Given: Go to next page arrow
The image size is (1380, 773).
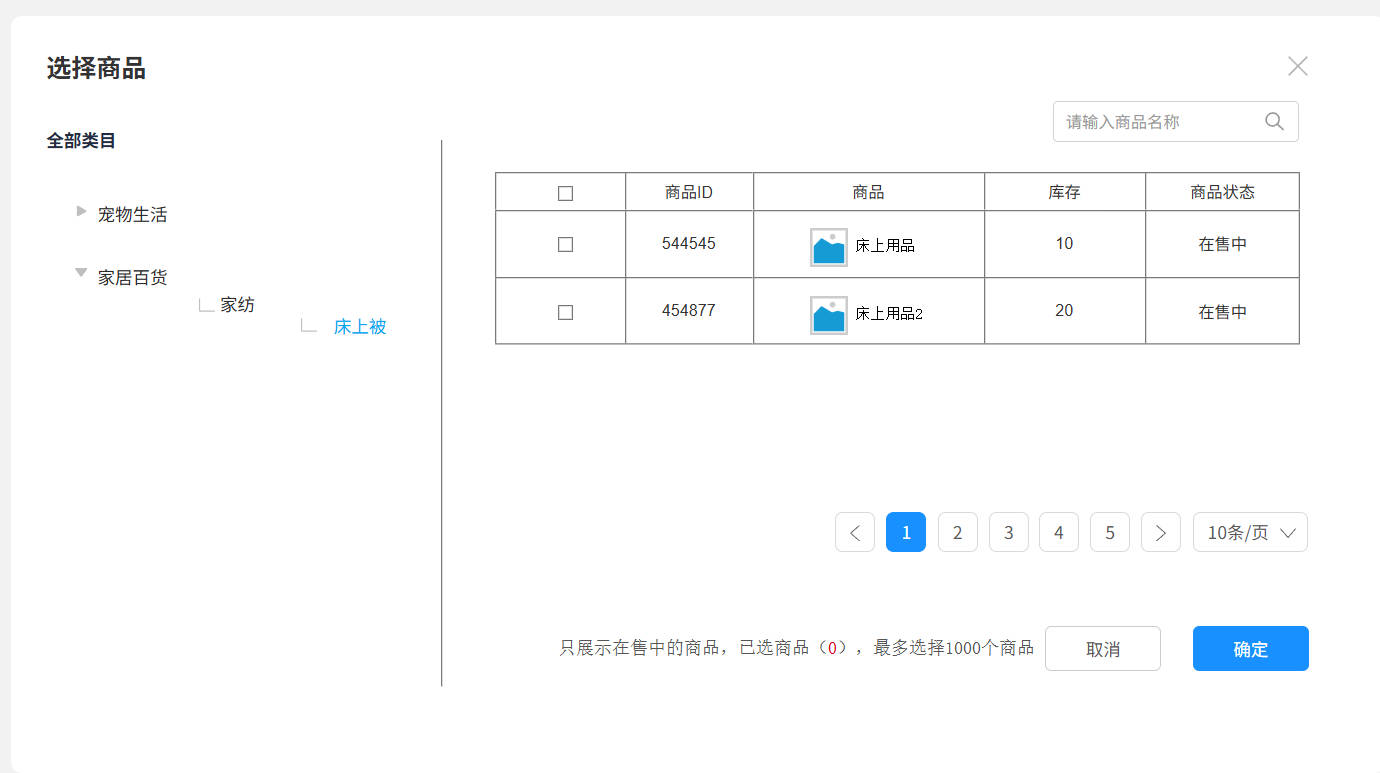Looking at the screenshot, I should 1160,532.
